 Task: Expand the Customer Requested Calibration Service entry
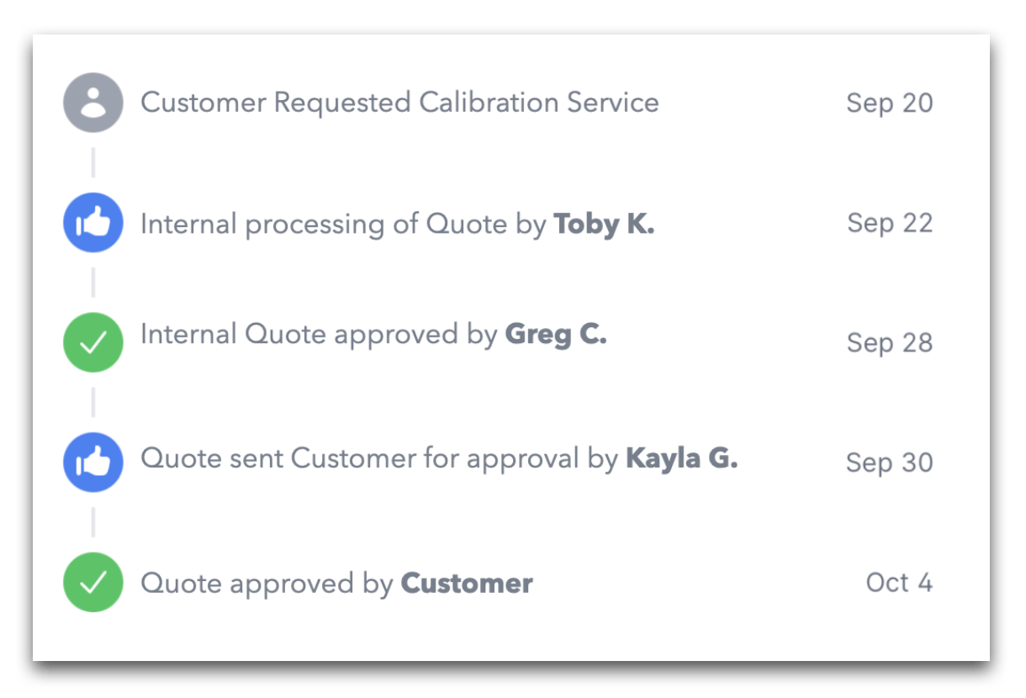pos(401,102)
